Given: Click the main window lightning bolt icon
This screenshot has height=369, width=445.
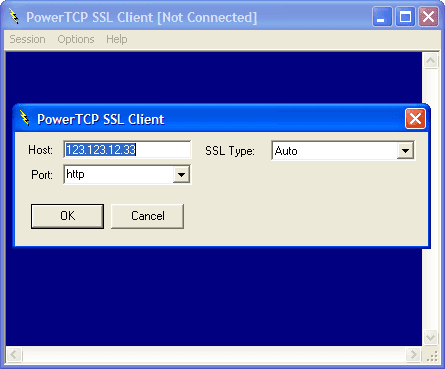Looking at the screenshot, I should (14, 16).
